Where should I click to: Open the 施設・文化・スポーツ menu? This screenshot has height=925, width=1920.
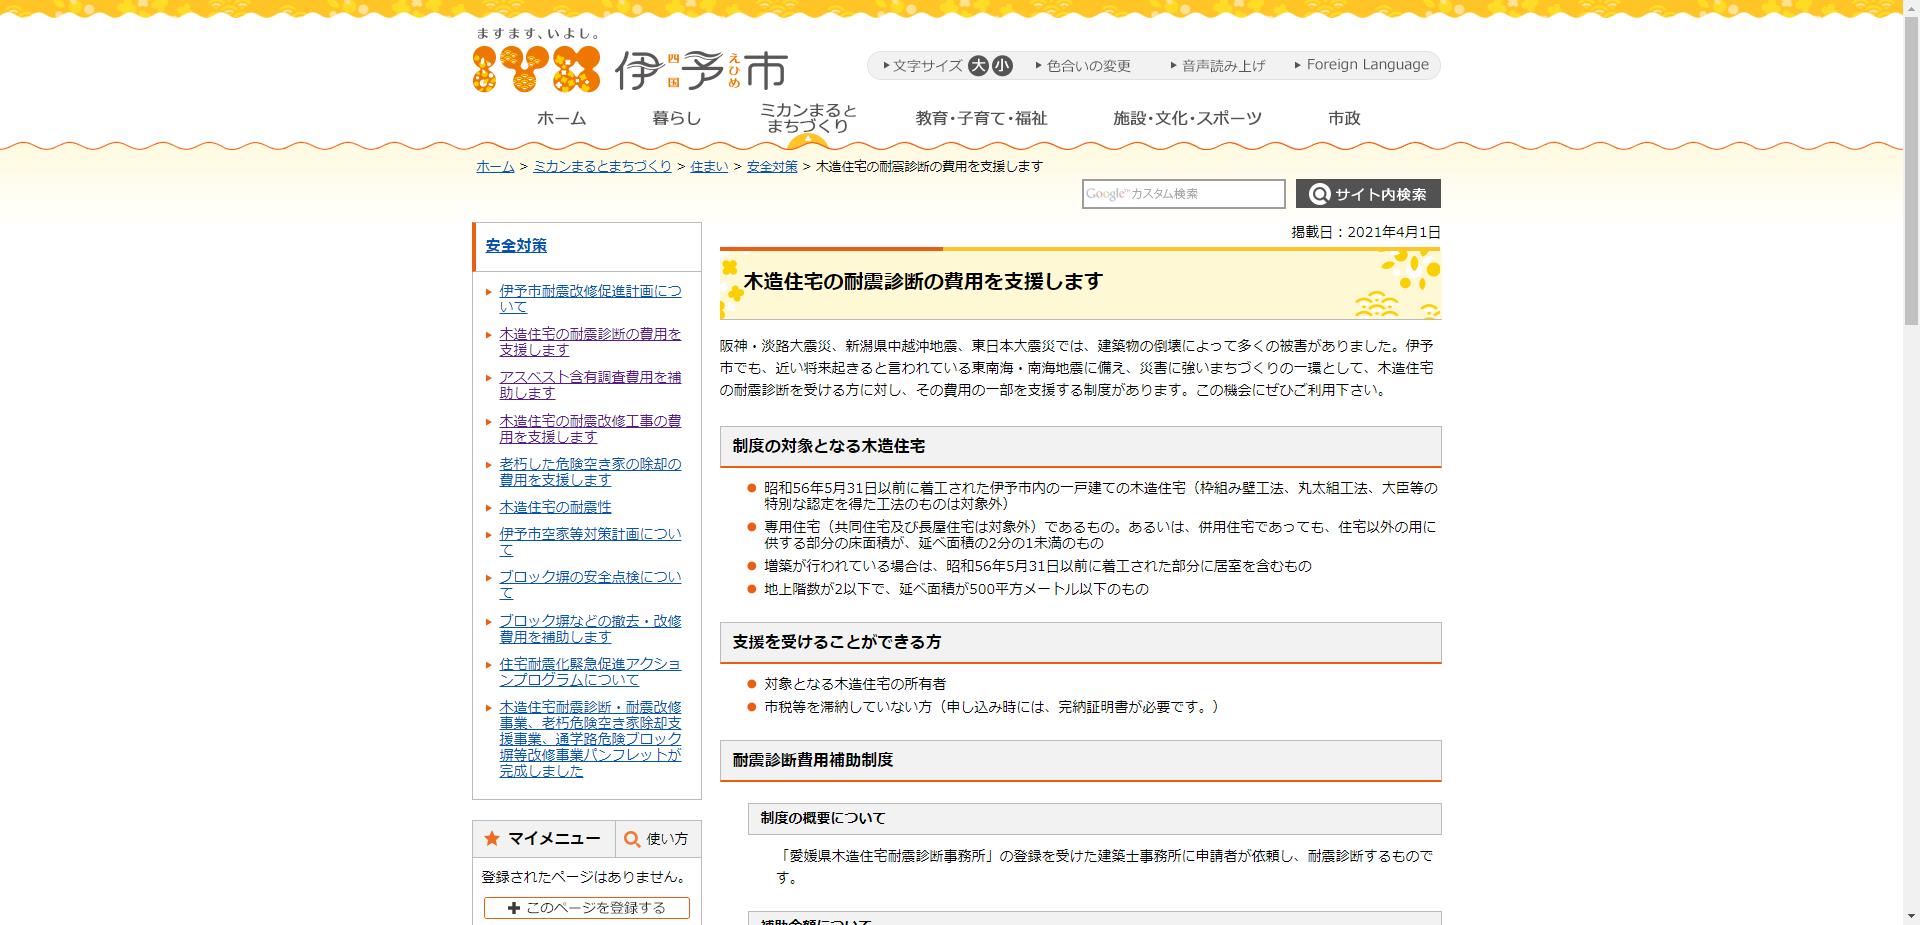pyautogui.click(x=1189, y=117)
